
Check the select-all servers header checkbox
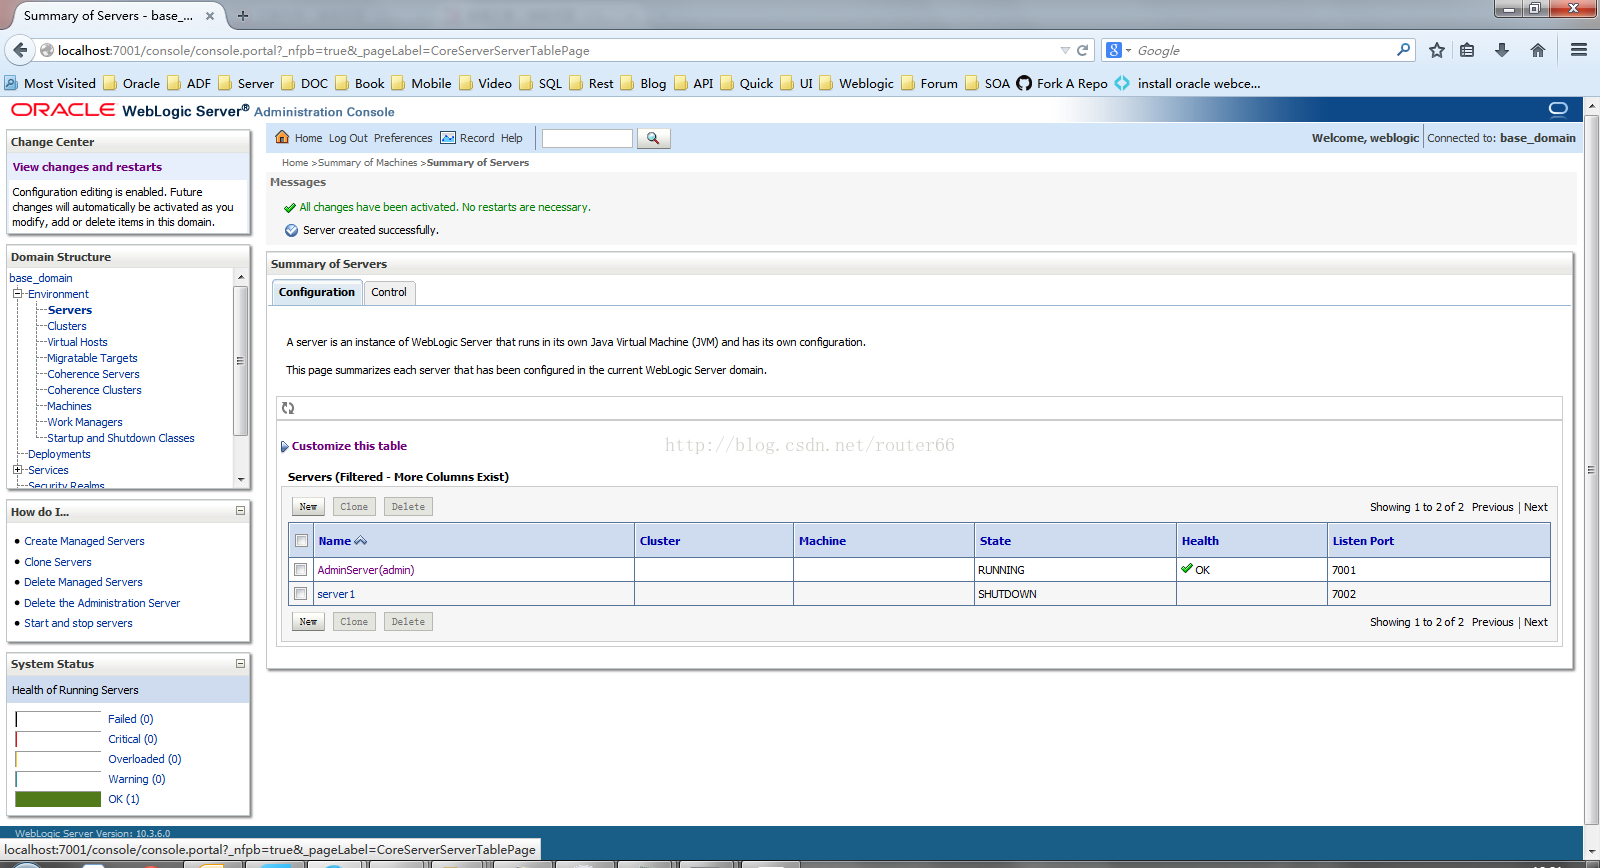(x=301, y=541)
